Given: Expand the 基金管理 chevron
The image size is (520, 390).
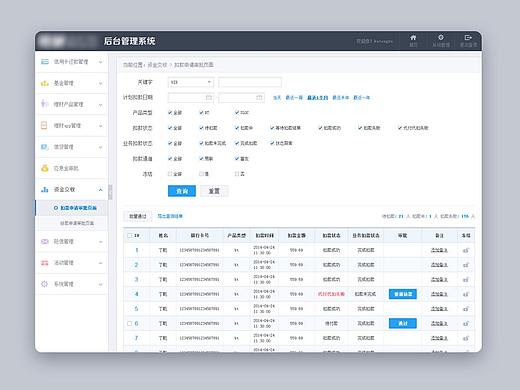Looking at the screenshot, I should pos(100,83).
